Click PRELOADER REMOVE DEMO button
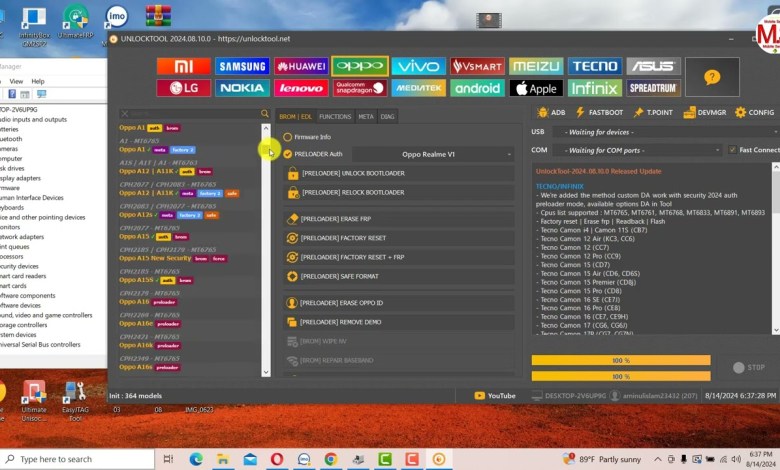 click(399, 322)
